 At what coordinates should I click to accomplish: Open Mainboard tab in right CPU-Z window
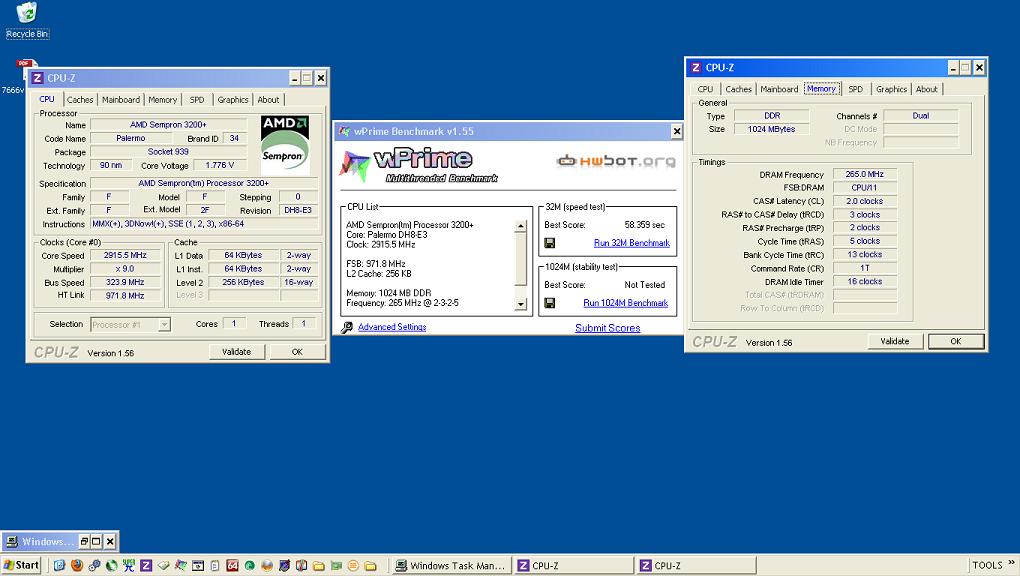[779, 89]
